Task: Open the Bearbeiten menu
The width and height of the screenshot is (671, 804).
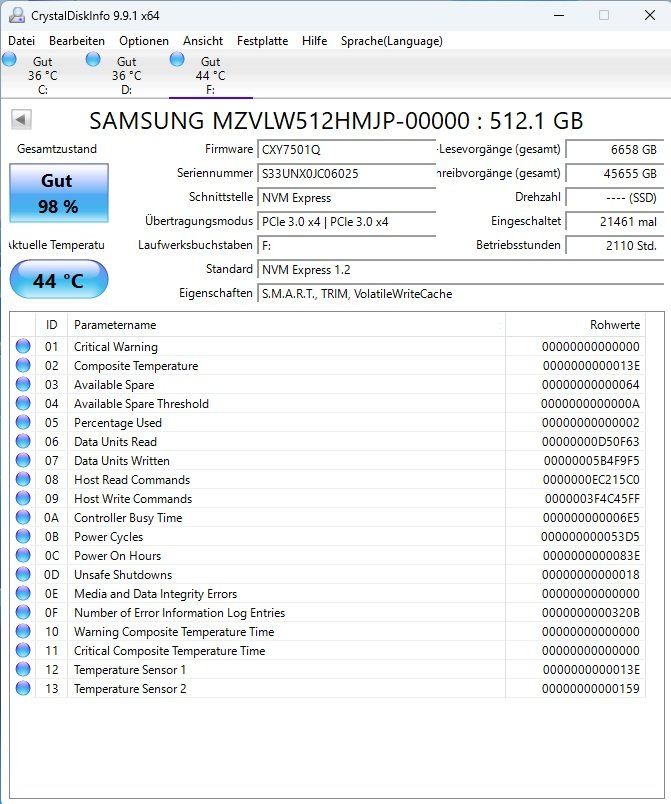Action: (x=77, y=41)
